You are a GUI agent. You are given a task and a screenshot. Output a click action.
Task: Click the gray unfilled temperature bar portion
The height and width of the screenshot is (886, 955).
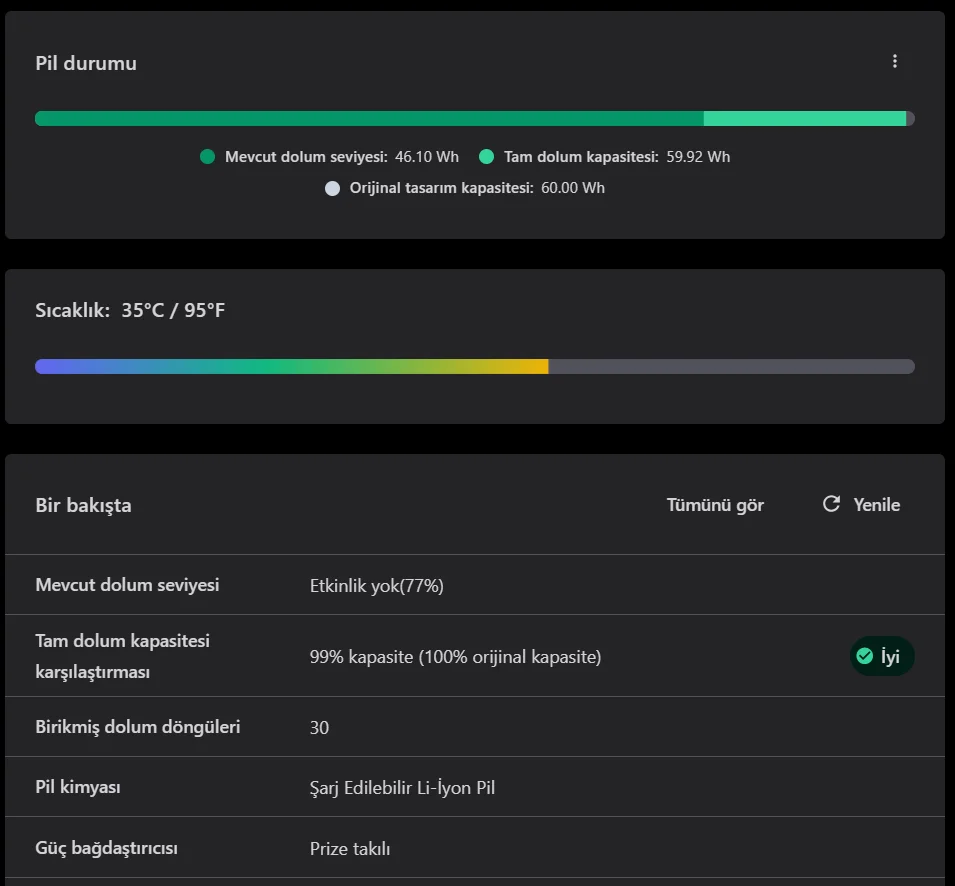pos(731,367)
